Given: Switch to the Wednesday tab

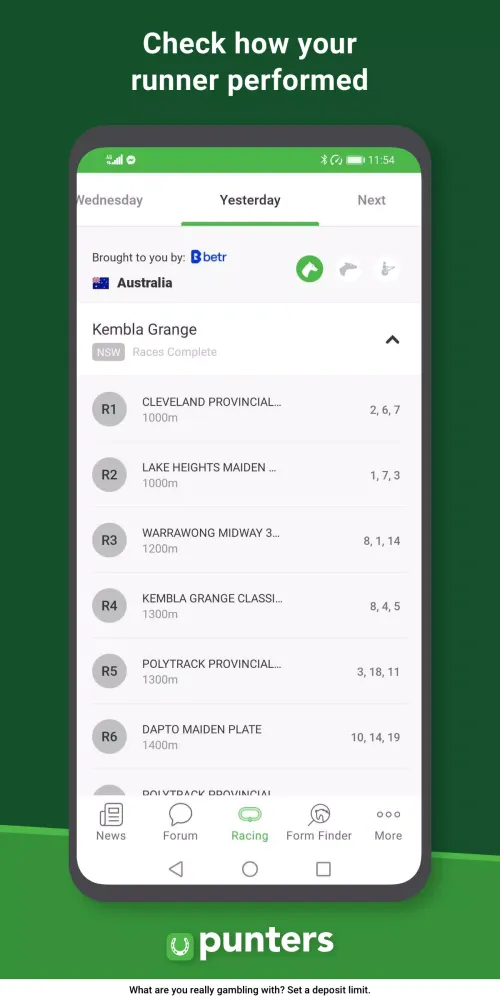Looking at the screenshot, I should [110, 200].
